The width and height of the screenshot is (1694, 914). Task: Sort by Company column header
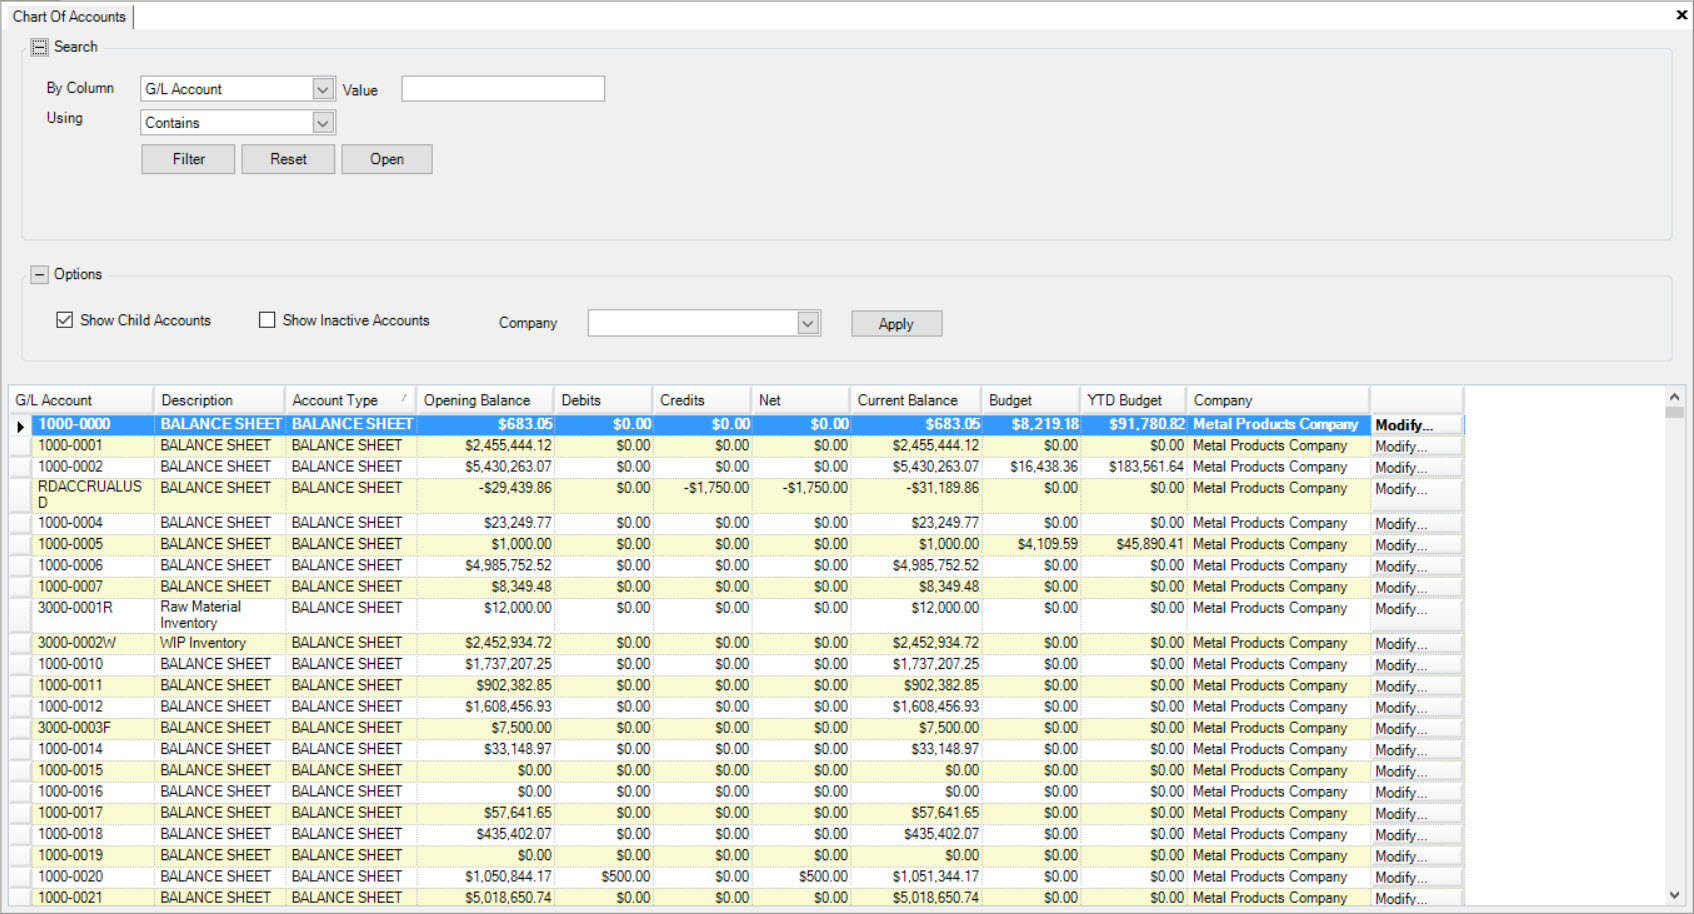point(1278,400)
